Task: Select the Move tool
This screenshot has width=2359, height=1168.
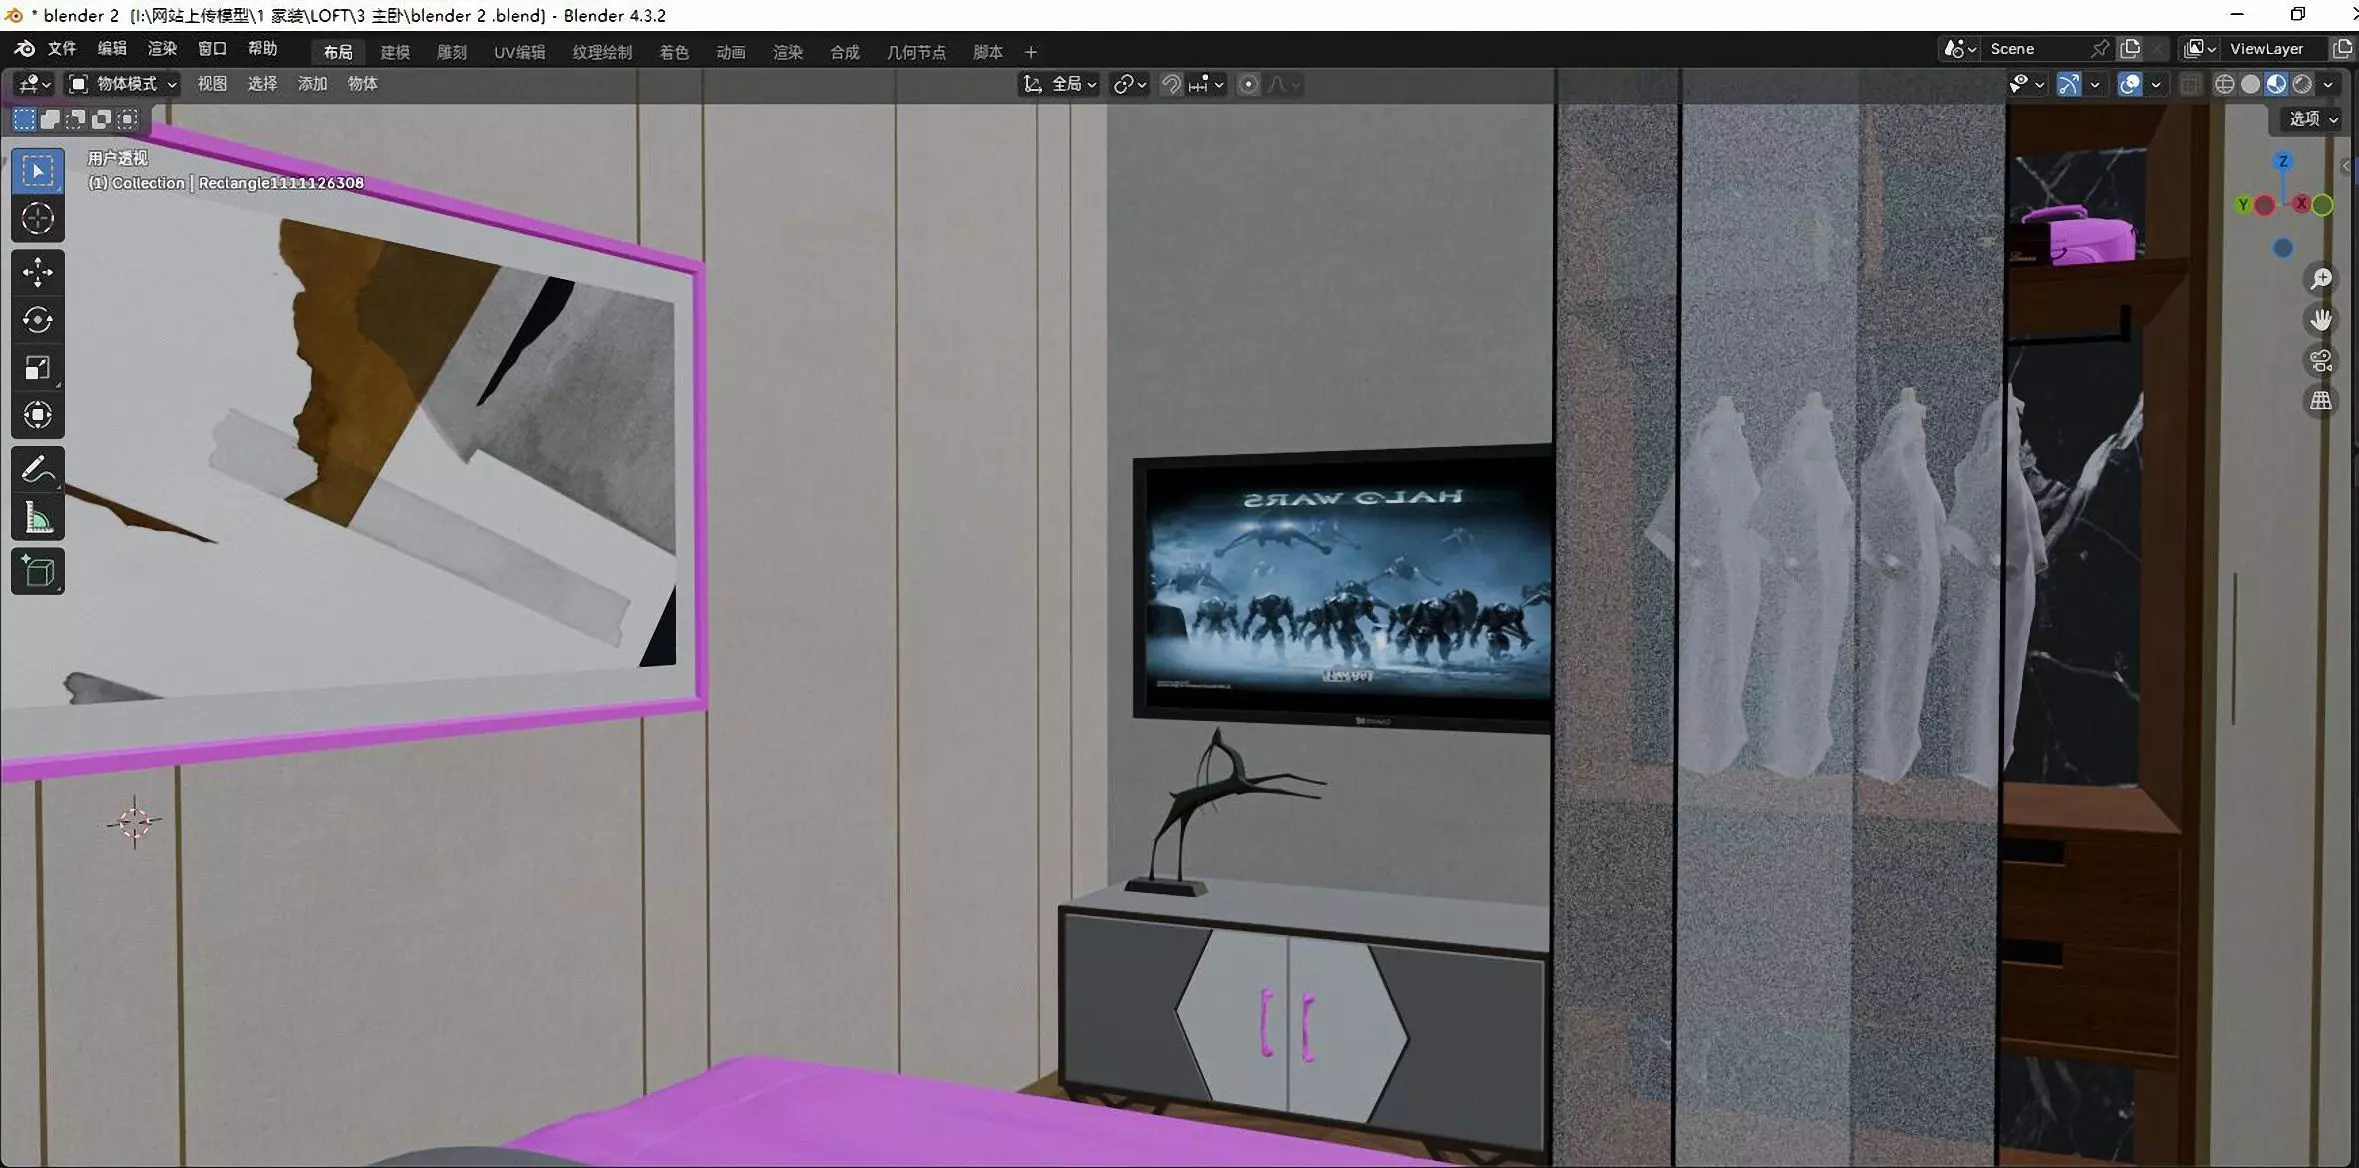Action: (38, 272)
